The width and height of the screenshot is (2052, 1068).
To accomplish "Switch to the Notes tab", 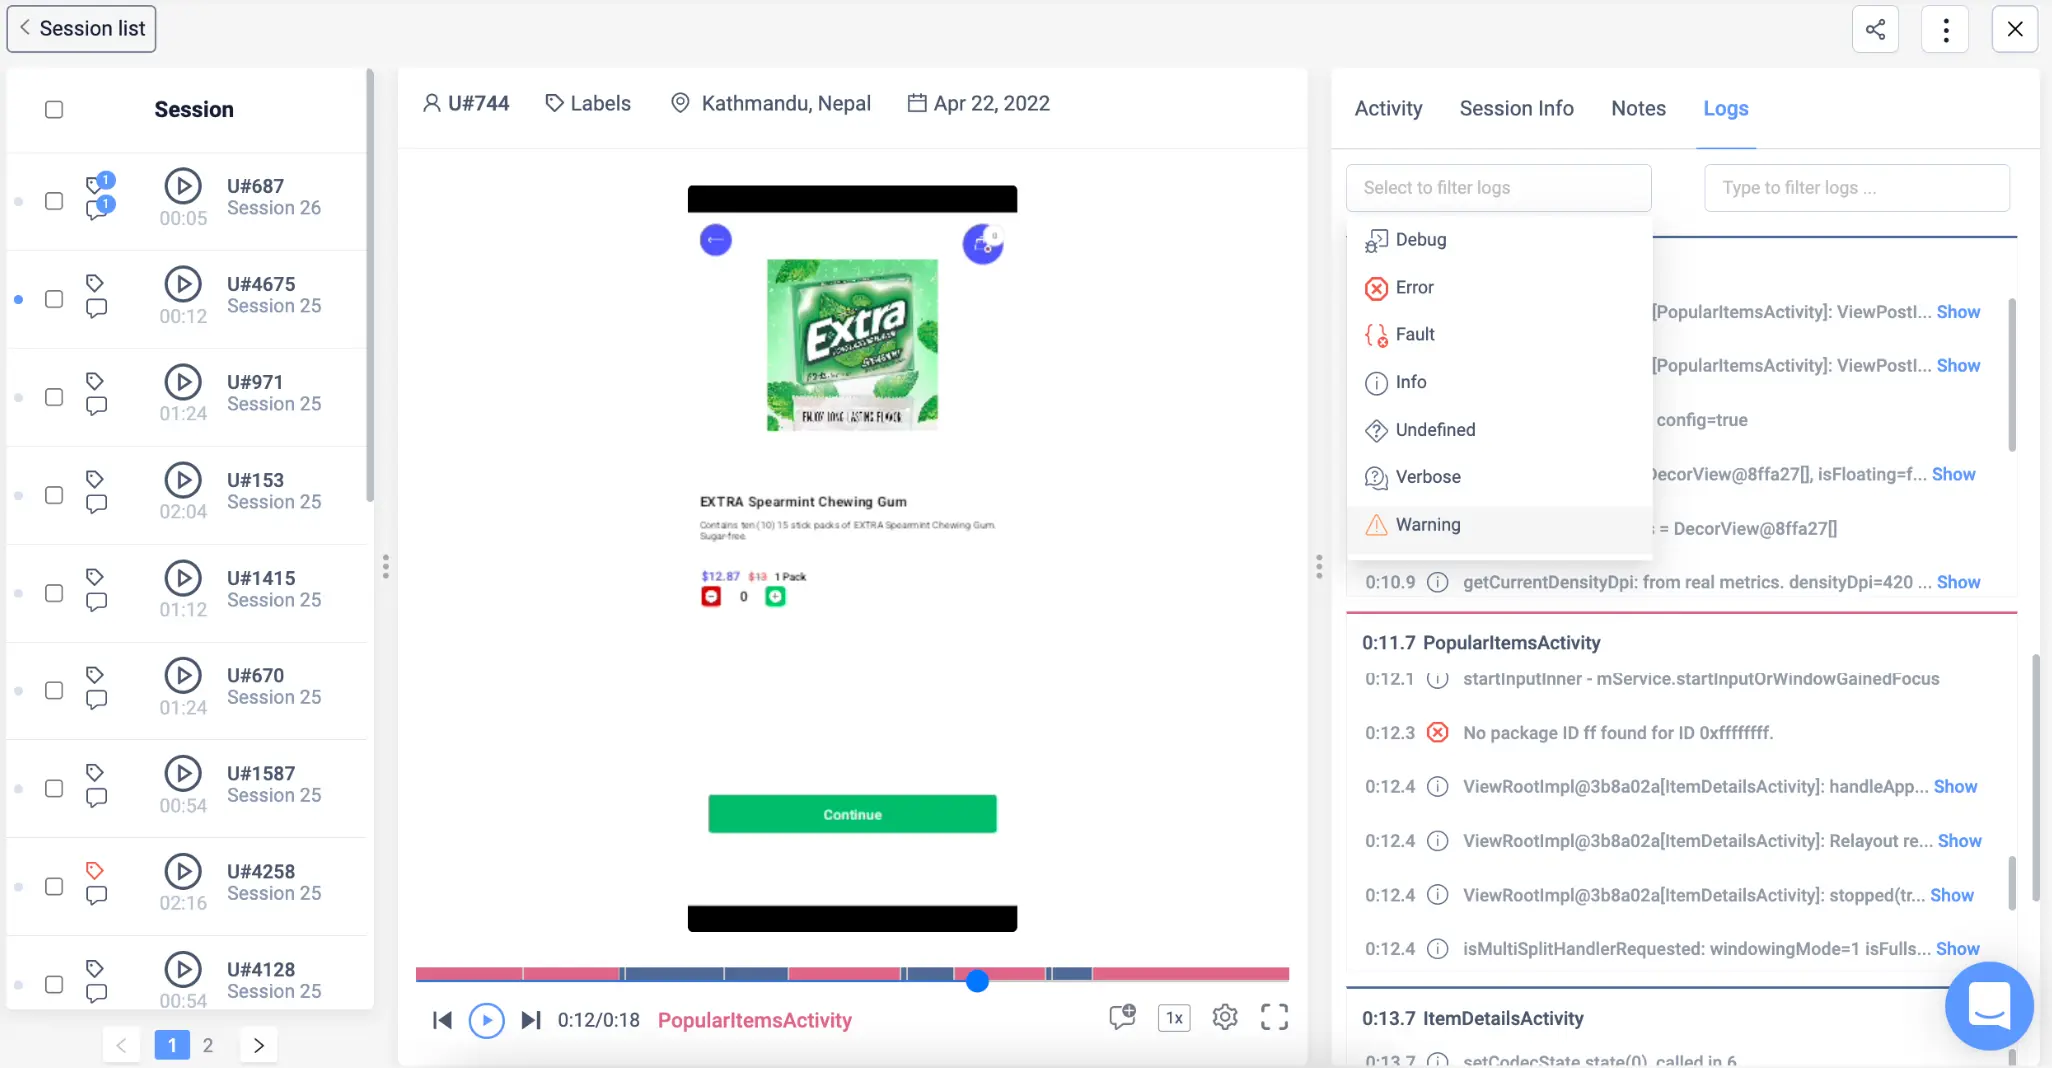I will coord(1638,108).
